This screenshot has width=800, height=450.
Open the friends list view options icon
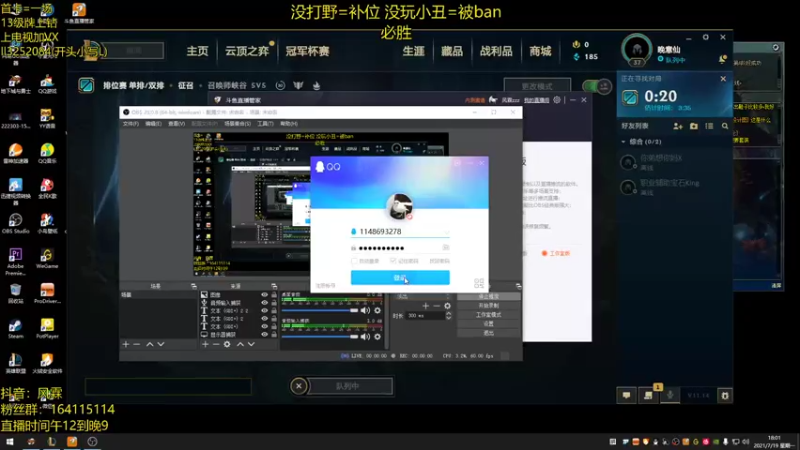coord(709,126)
